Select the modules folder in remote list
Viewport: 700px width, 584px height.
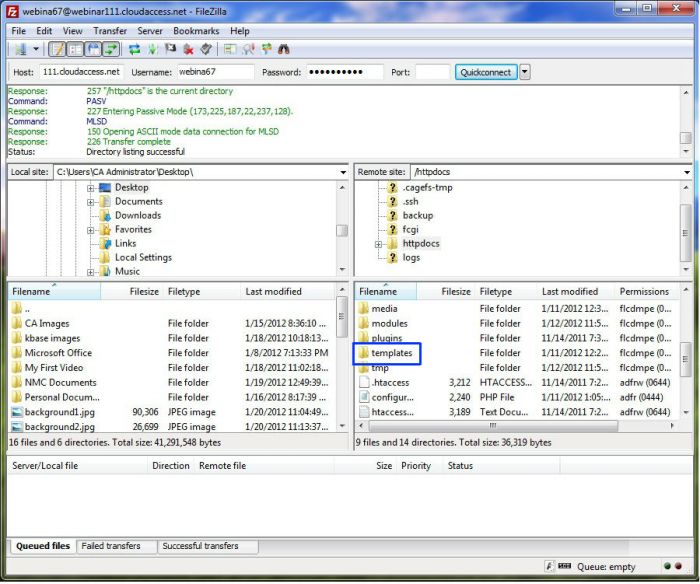tap(389, 324)
